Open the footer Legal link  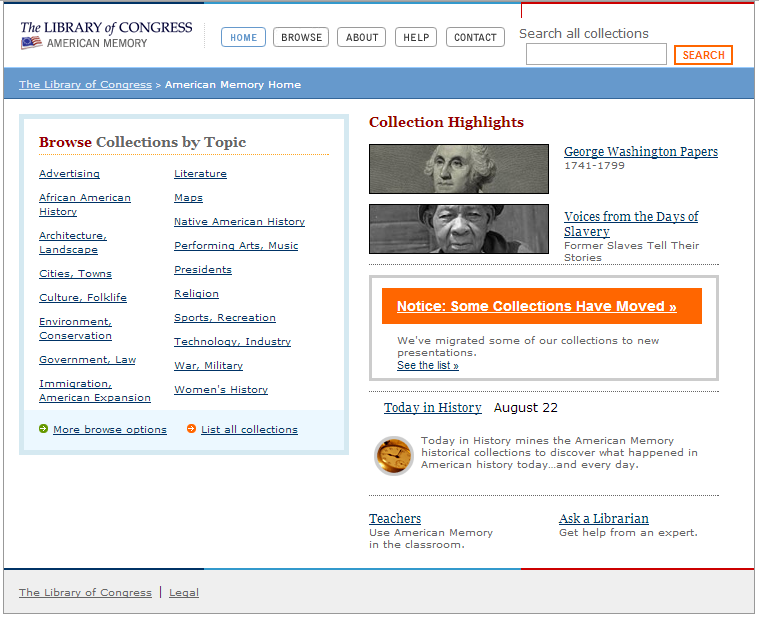point(184,593)
